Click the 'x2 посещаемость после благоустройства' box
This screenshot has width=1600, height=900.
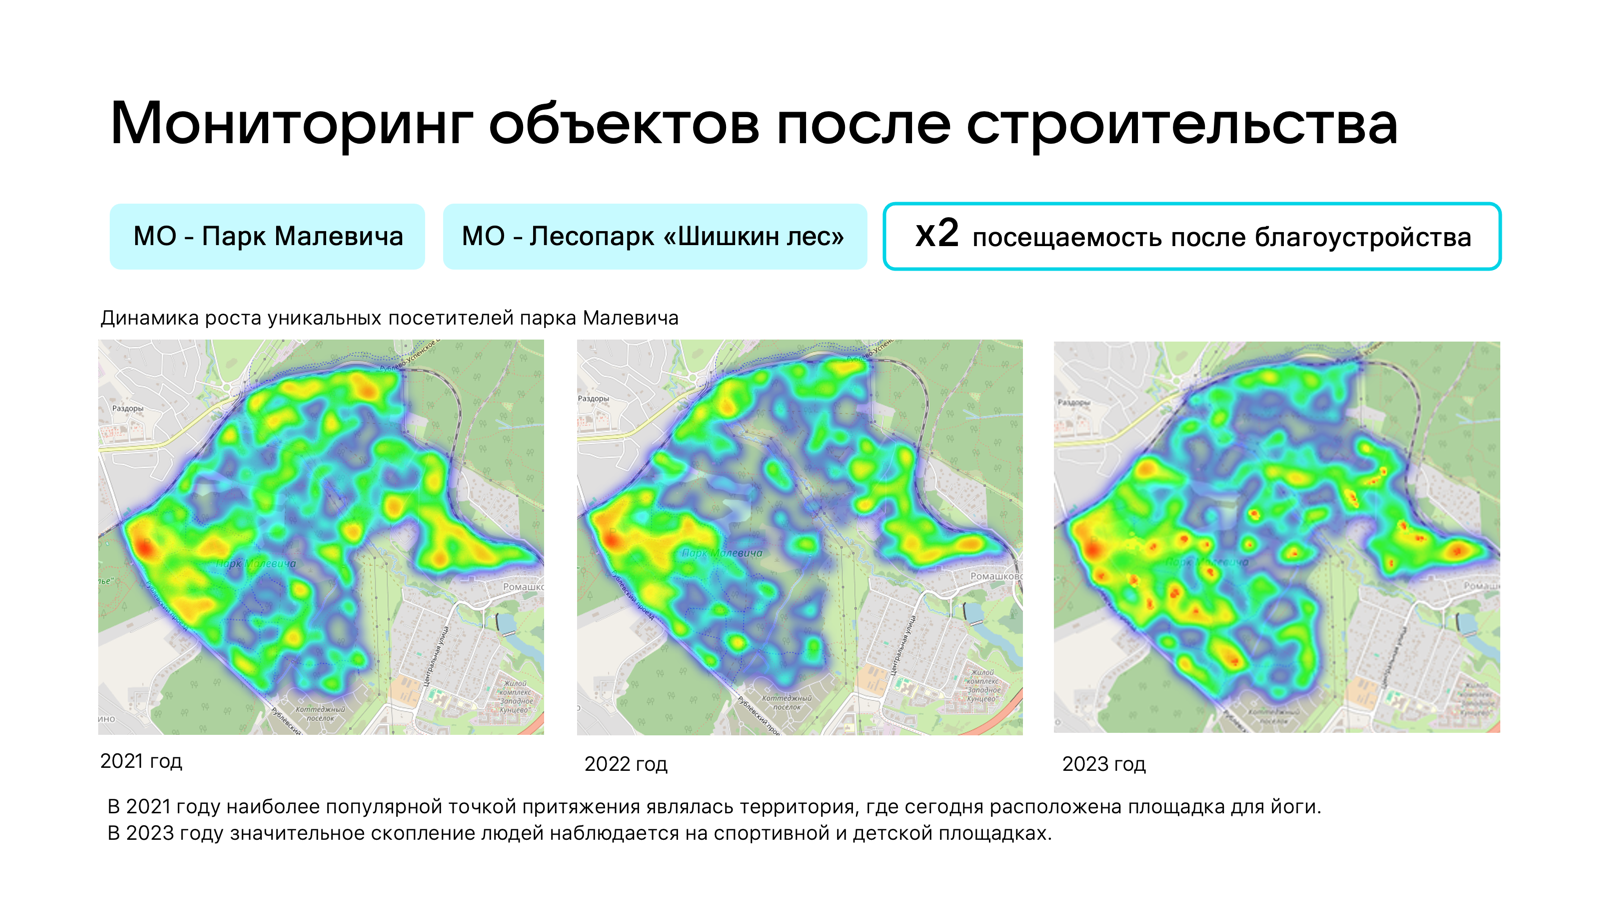1191,237
